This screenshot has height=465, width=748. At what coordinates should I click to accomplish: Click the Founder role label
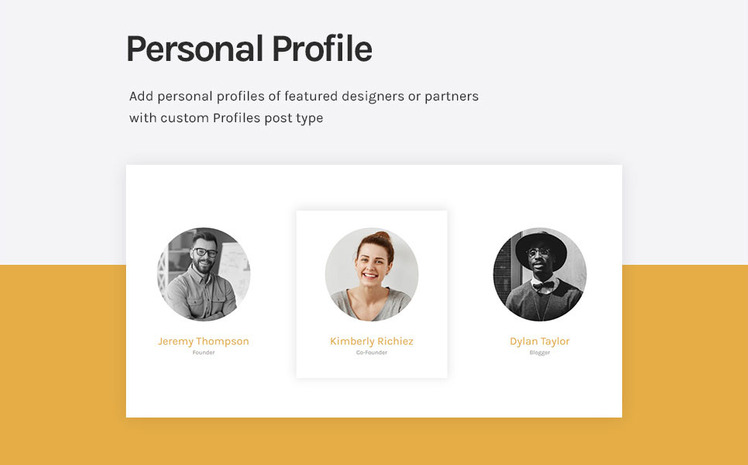(204, 352)
